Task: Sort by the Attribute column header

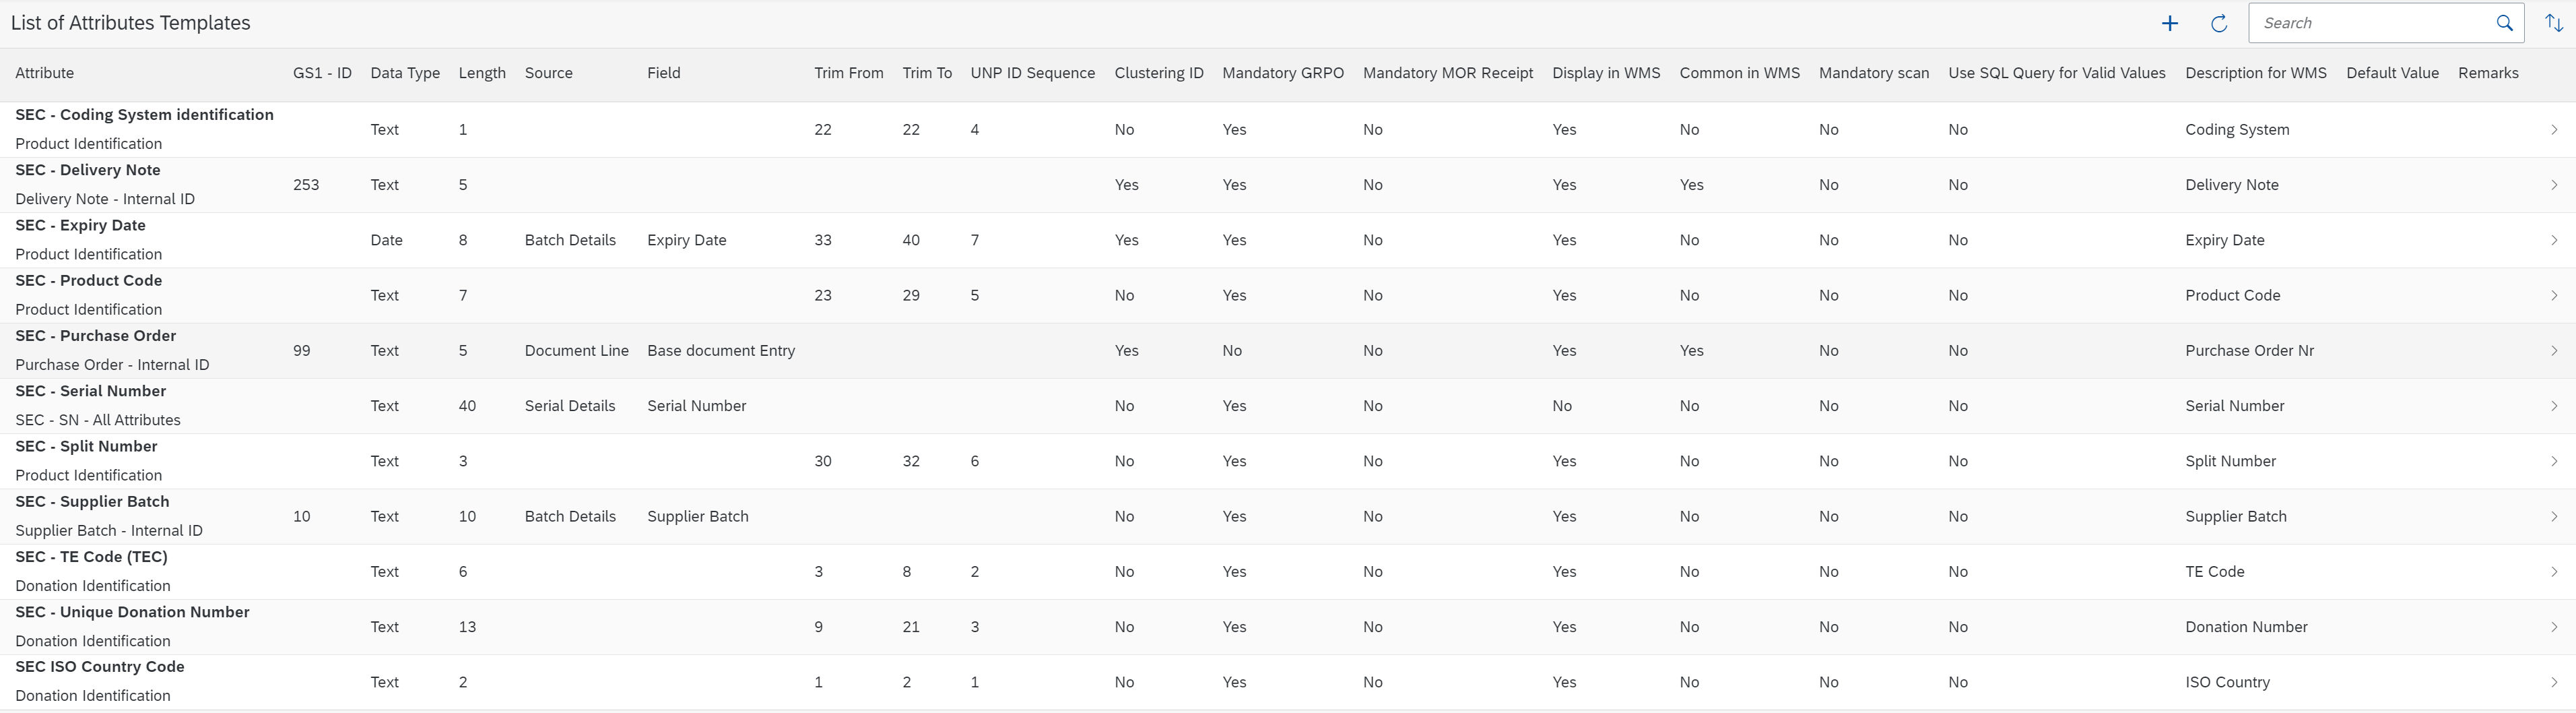Action: [45, 72]
